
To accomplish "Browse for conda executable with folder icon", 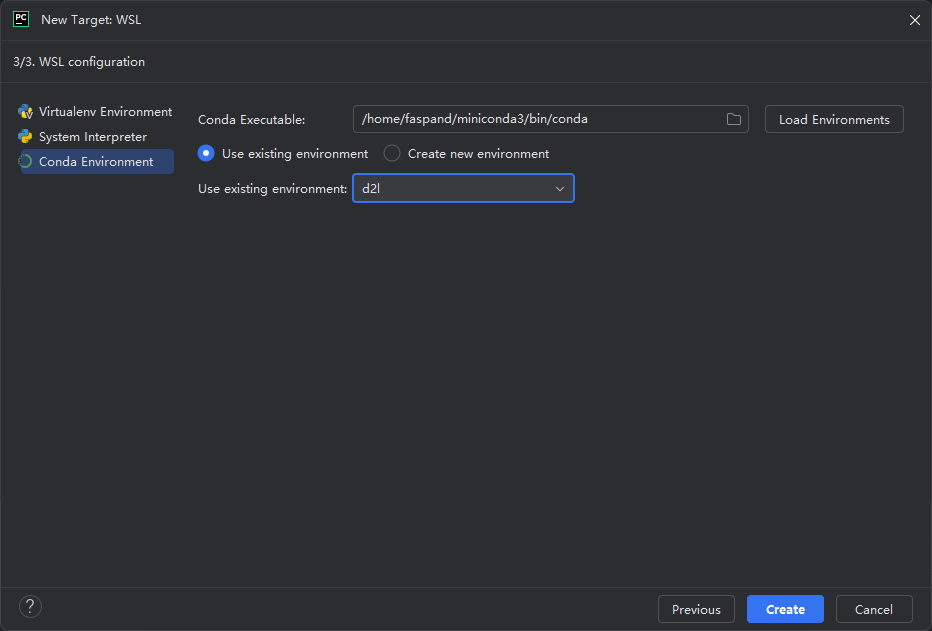I will pyautogui.click(x=733, y=119).
